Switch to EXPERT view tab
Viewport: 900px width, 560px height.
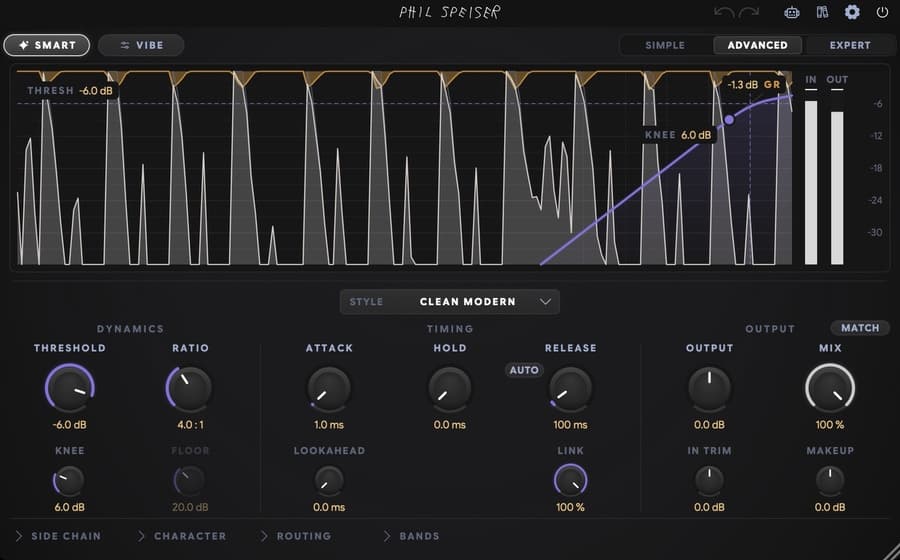849,45
